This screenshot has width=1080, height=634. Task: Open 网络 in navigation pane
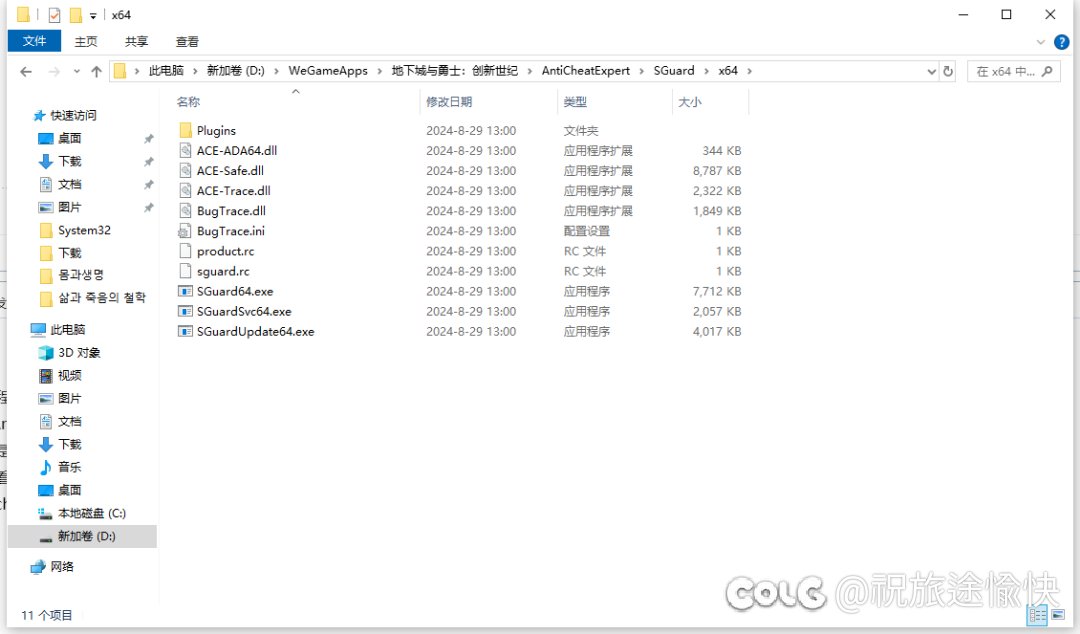point(52,566)
